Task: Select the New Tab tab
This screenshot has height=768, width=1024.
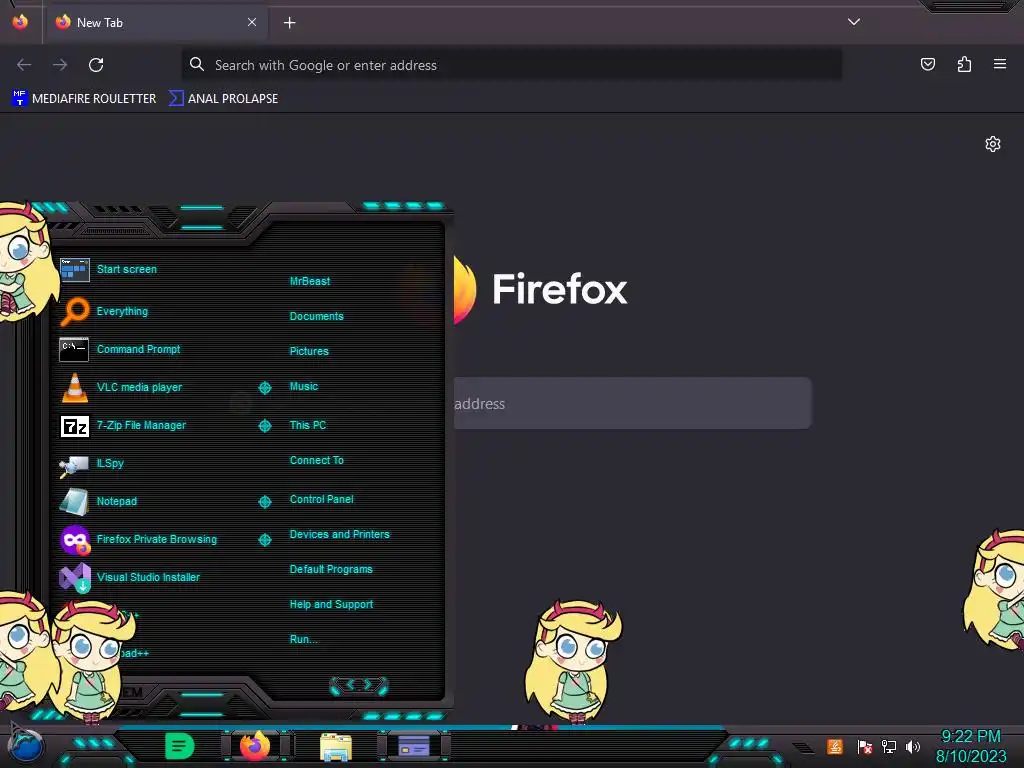Action: (x=156, y=23)
